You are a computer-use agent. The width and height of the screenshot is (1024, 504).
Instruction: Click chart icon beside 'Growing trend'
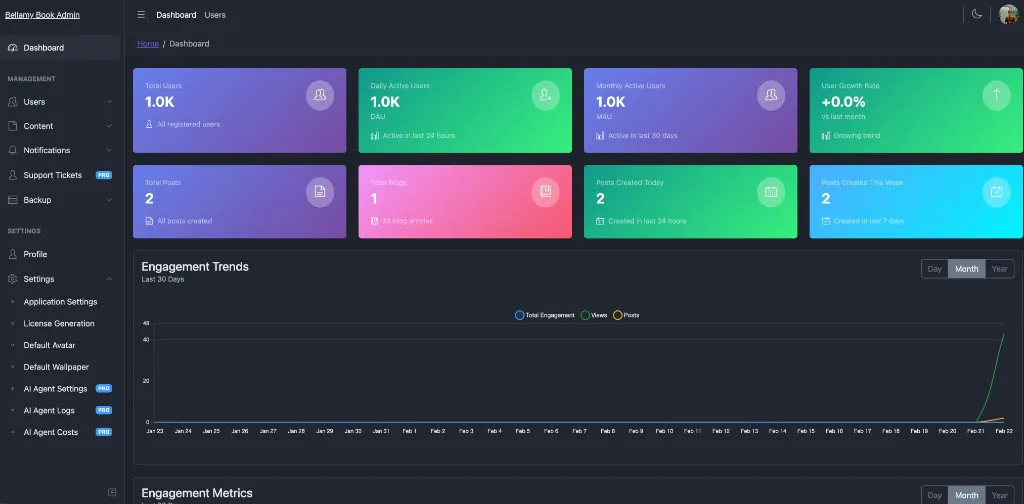tap(825, 136)
